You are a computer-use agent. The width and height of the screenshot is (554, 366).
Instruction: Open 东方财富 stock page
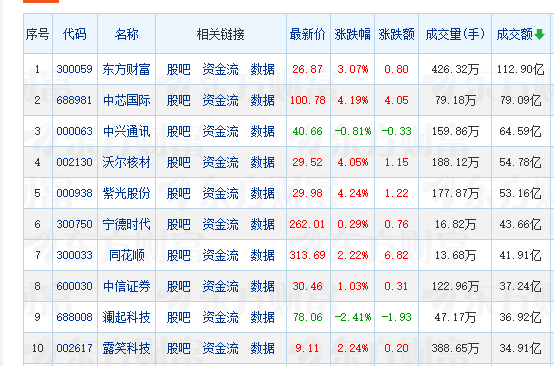pos(126,69)
